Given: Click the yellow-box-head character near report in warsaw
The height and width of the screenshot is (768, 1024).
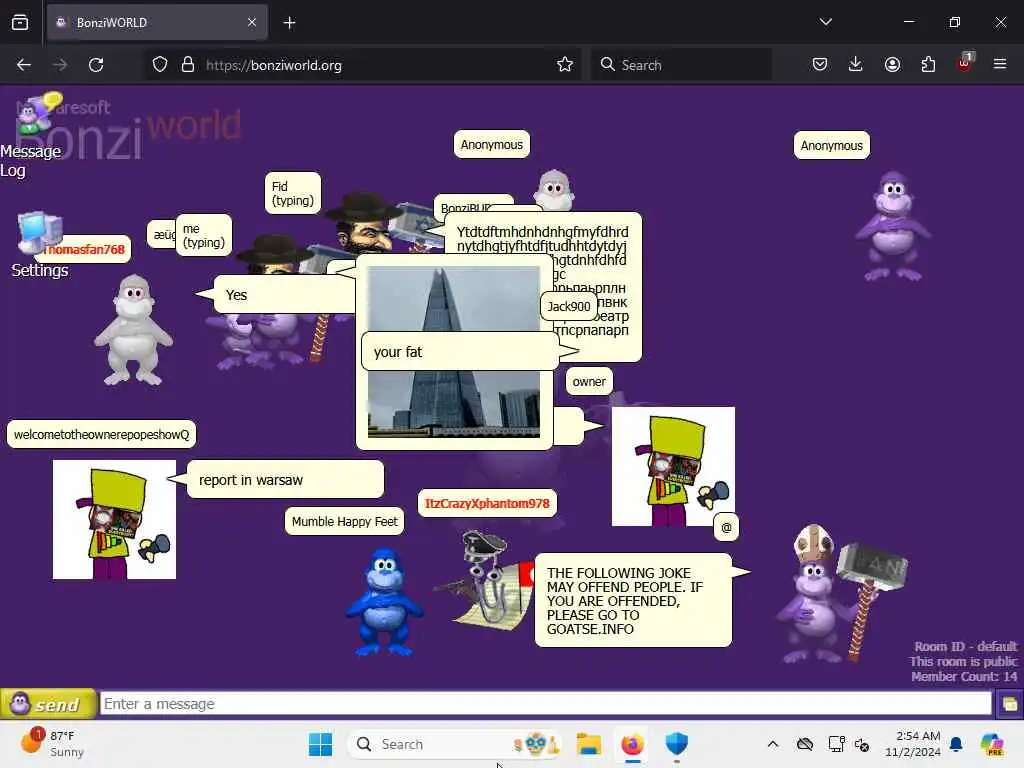Looking at the screenshot, I should coord(114,519).
